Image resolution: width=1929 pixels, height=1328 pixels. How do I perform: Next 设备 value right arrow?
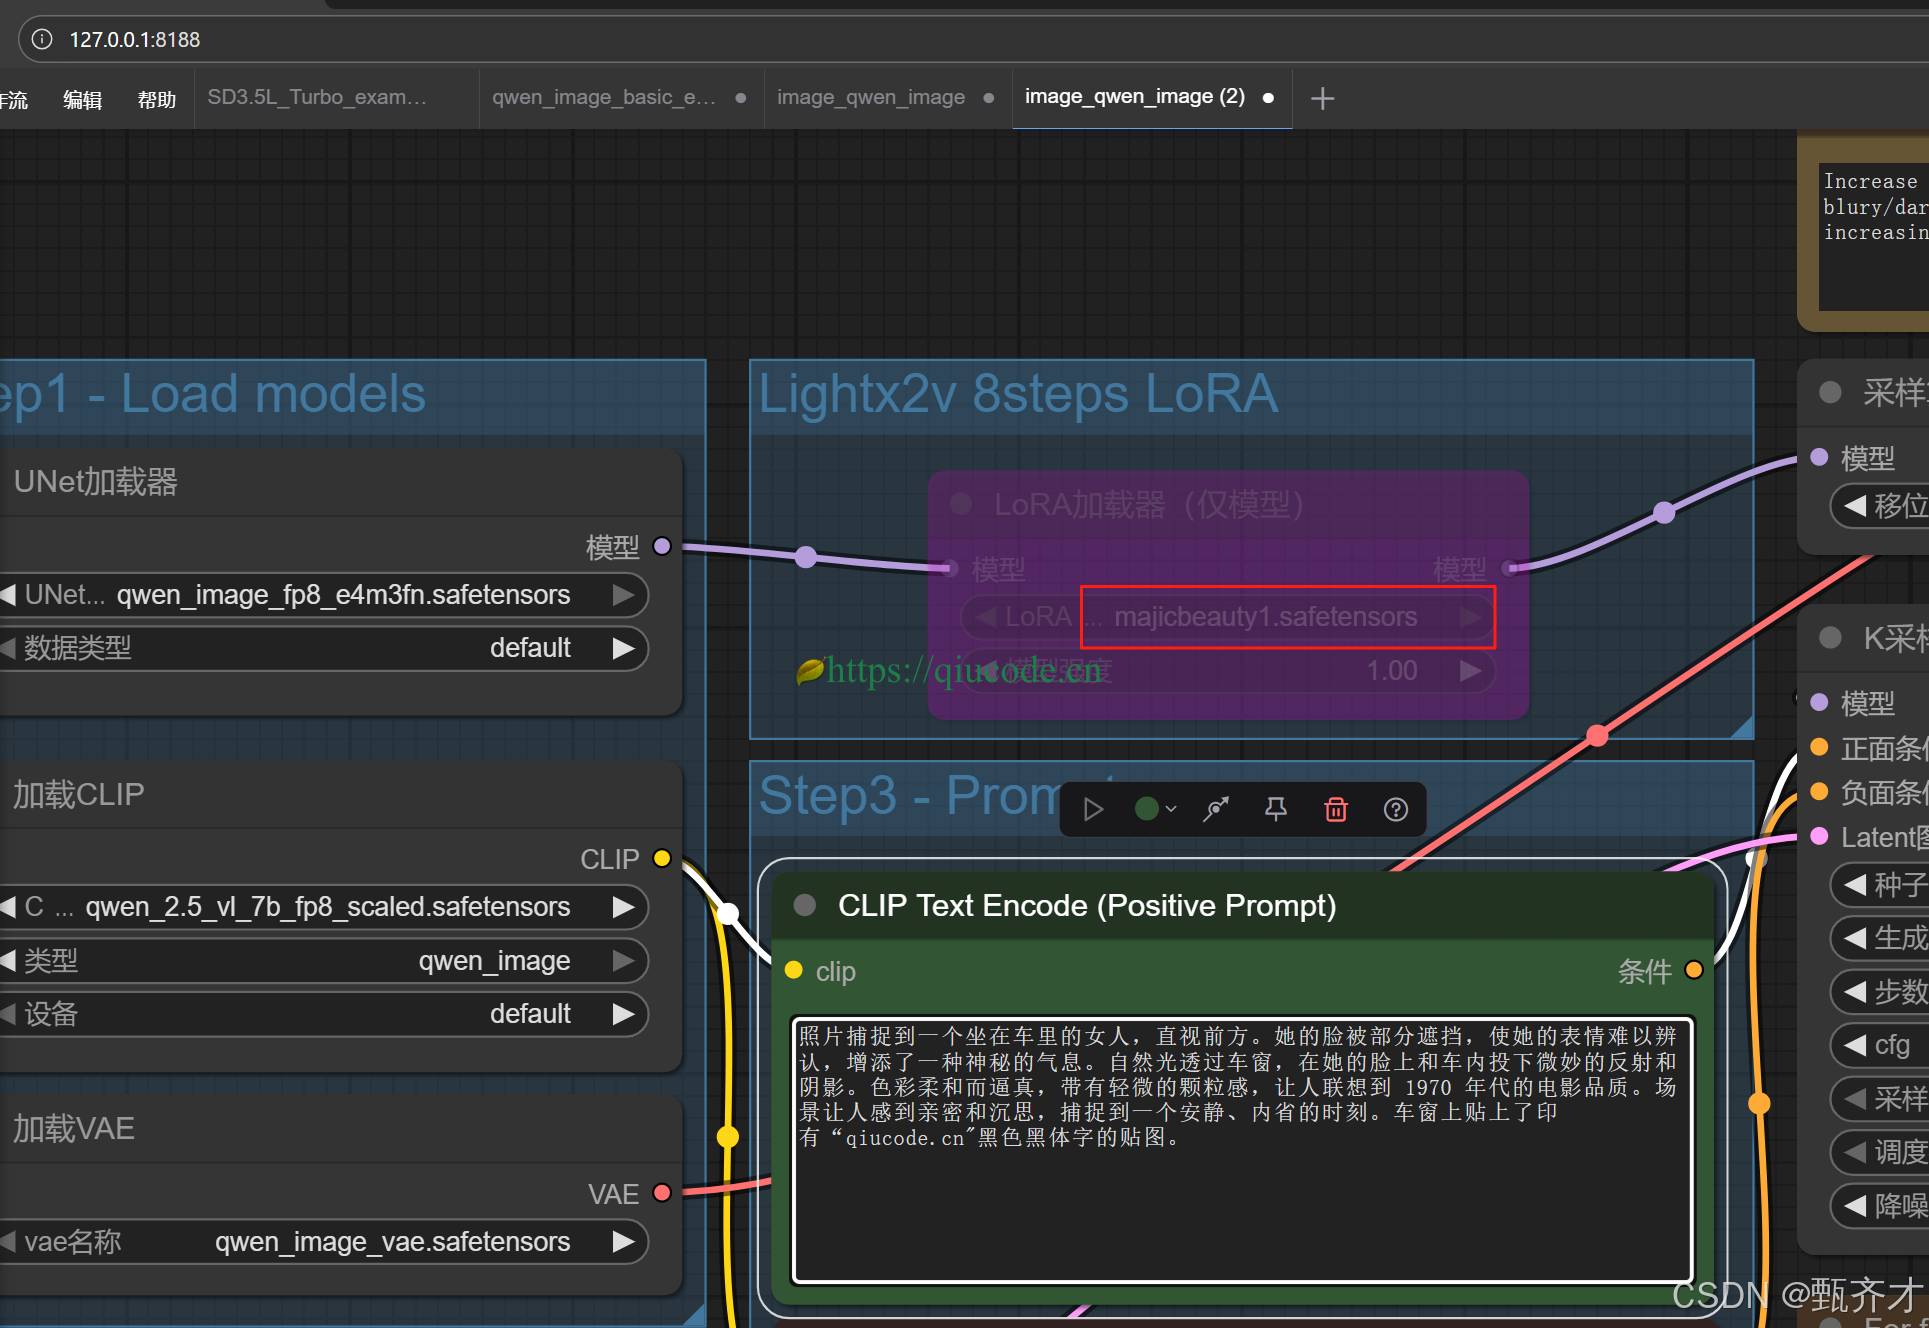tap(623, 1014)
